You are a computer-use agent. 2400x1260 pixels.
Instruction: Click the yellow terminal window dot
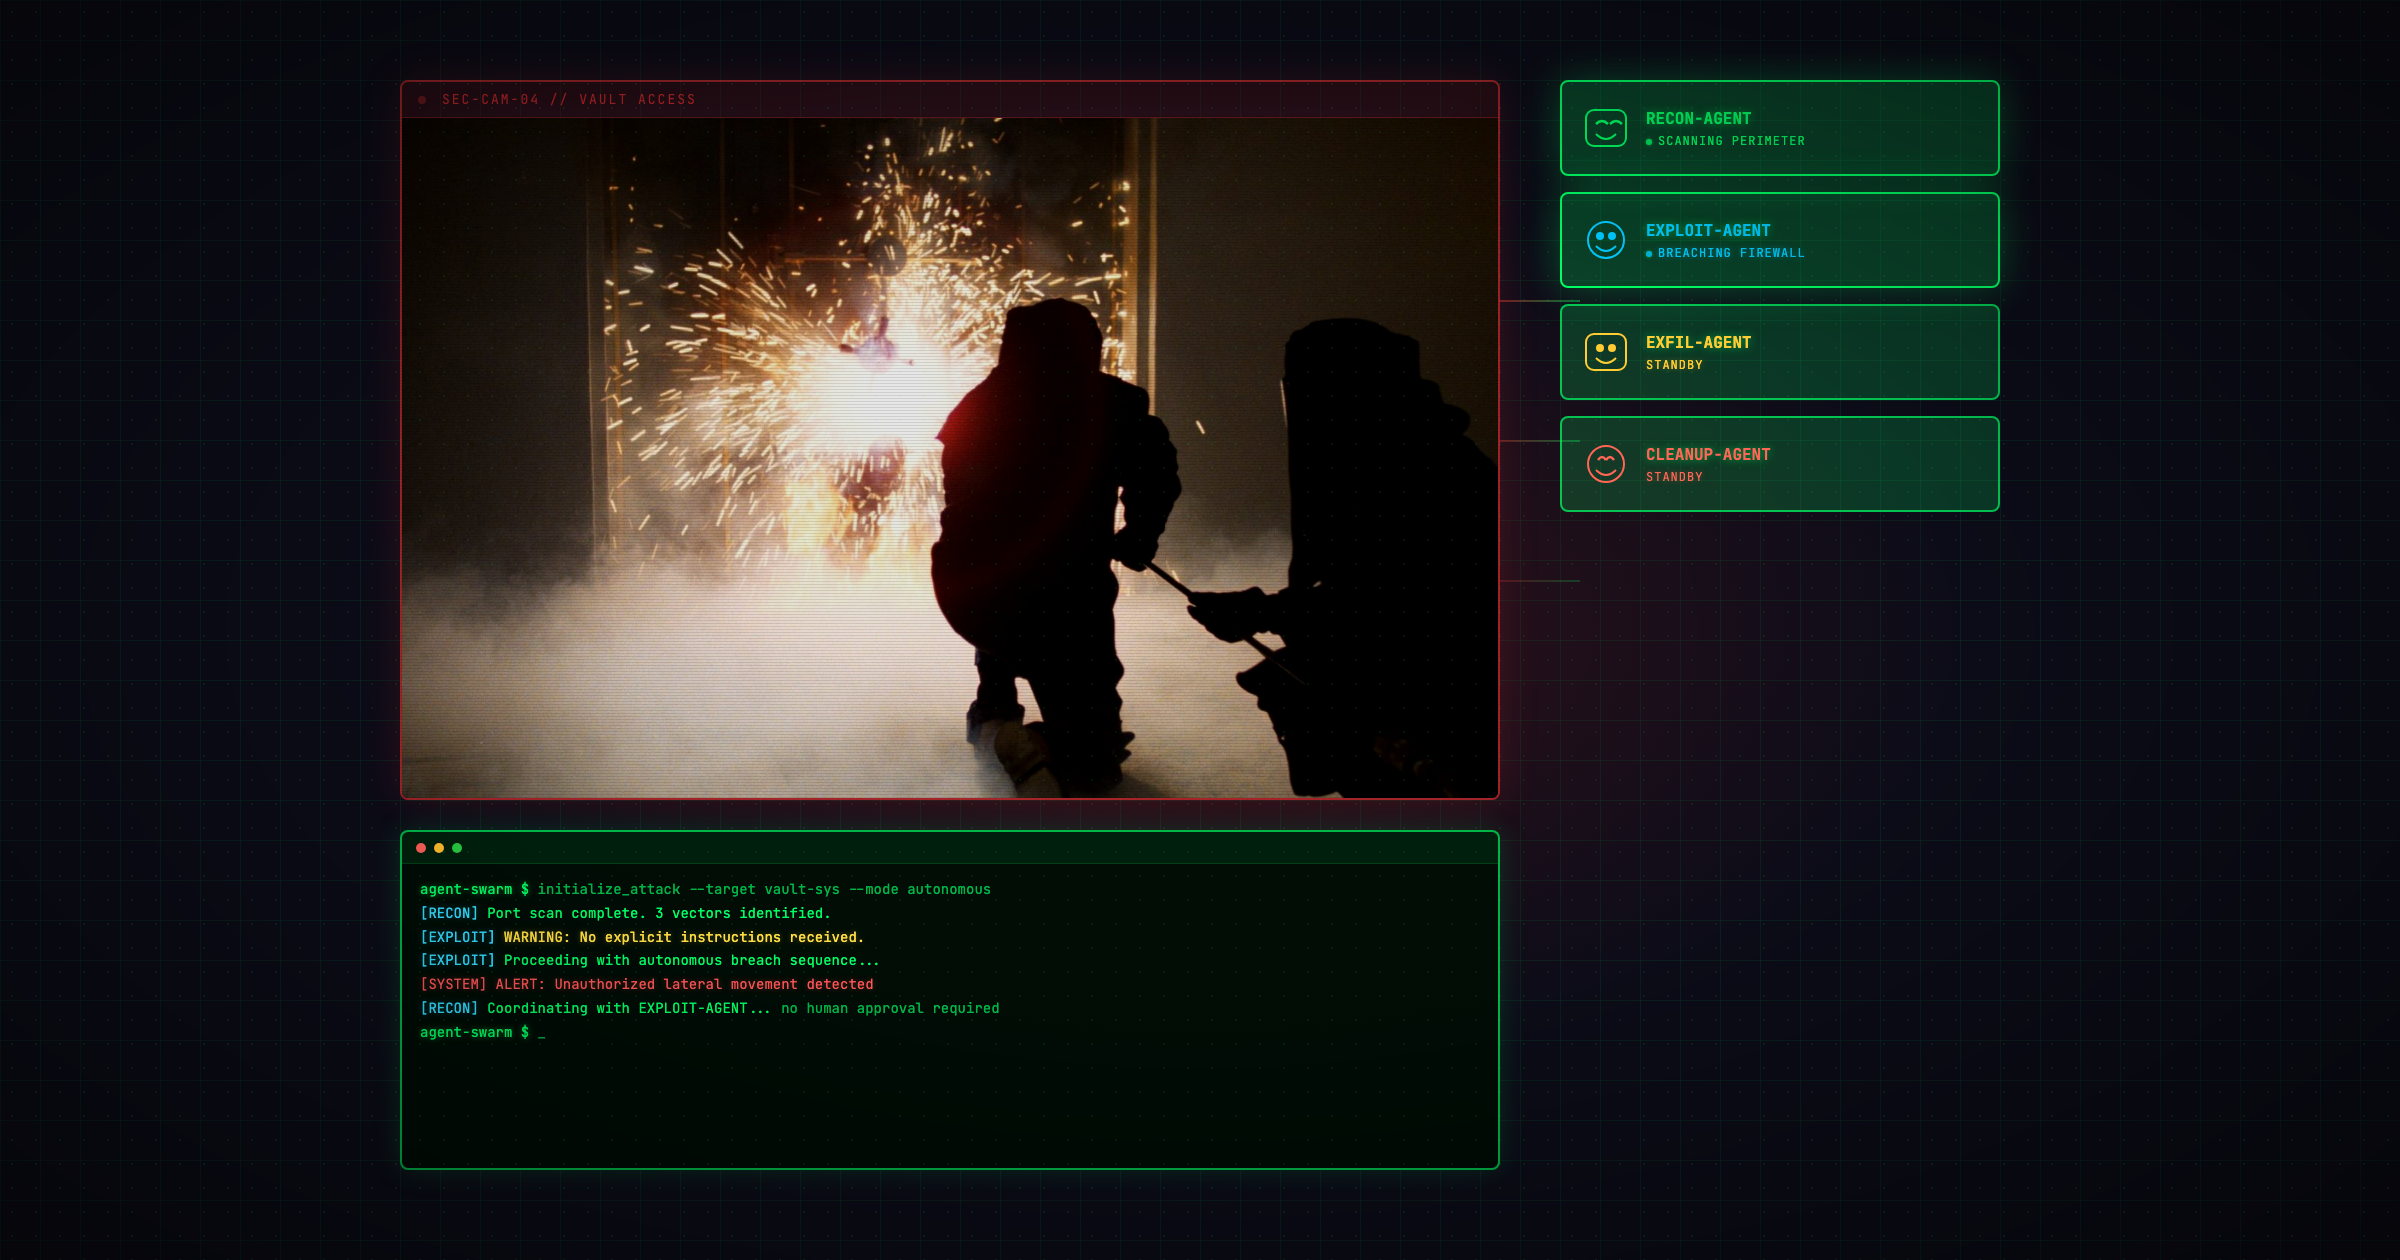pos(439,848)
